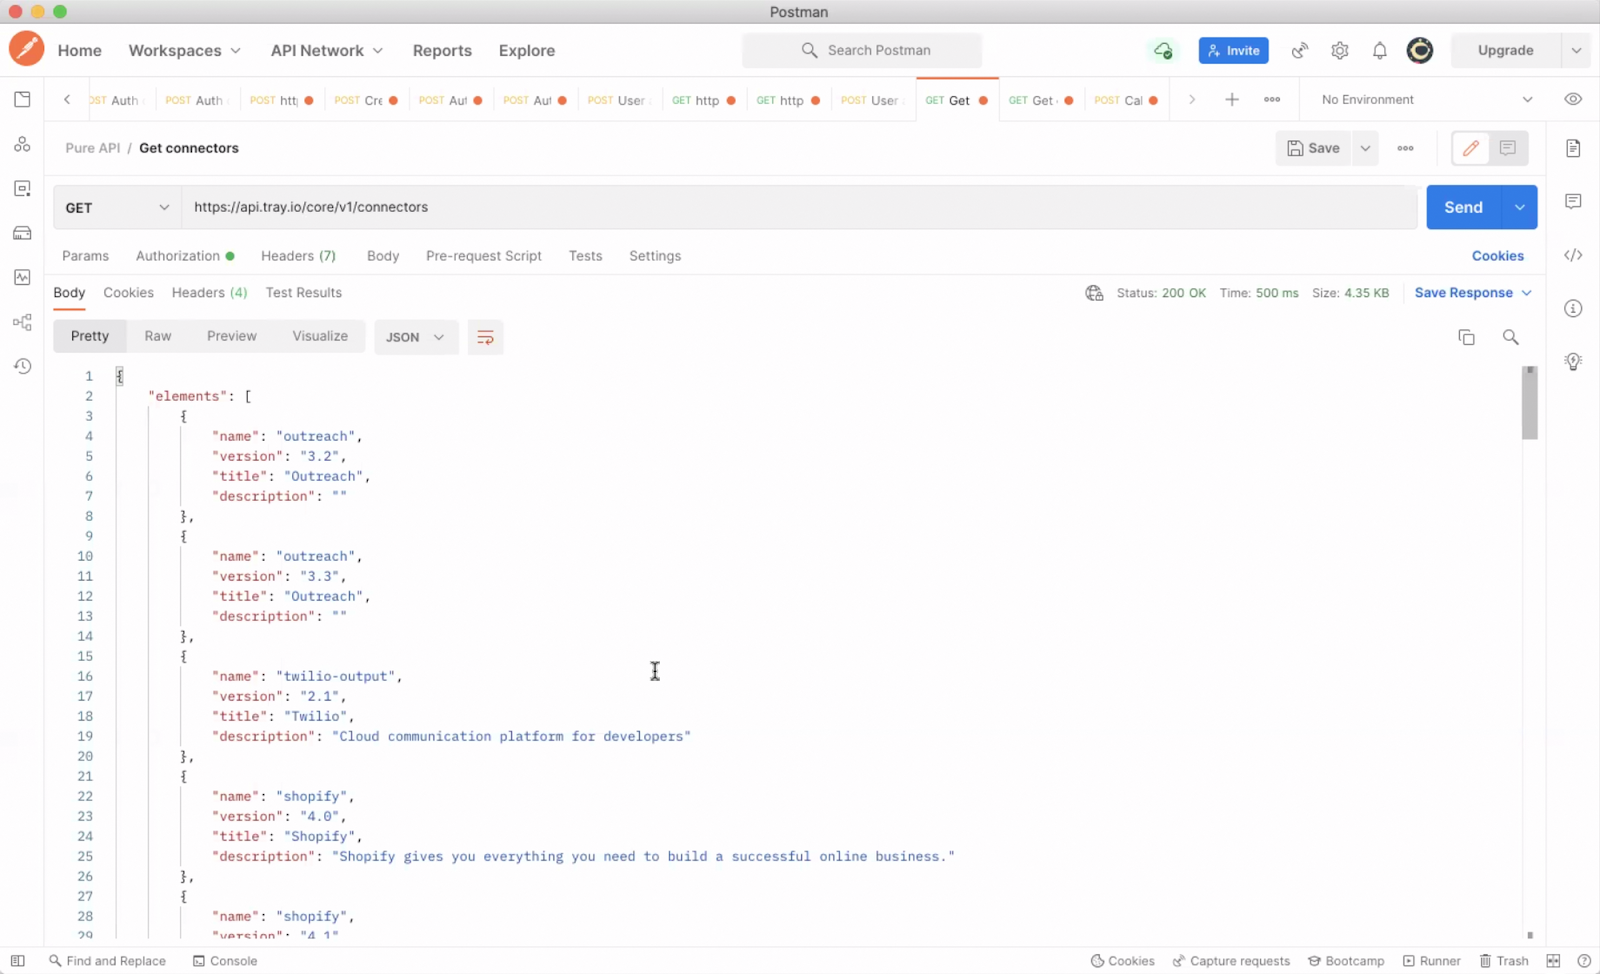
Task: Open Console in the status bar
Action: click(x=225, y=961)
